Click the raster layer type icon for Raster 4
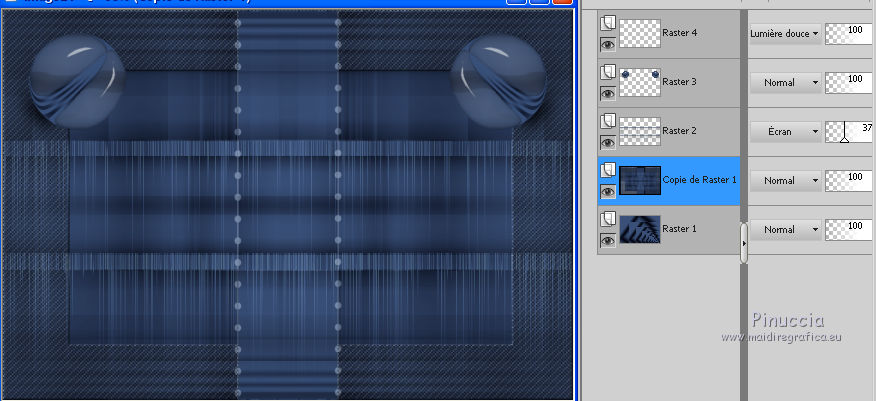Screen dimensions: 876x401 [x=608, y=23]
